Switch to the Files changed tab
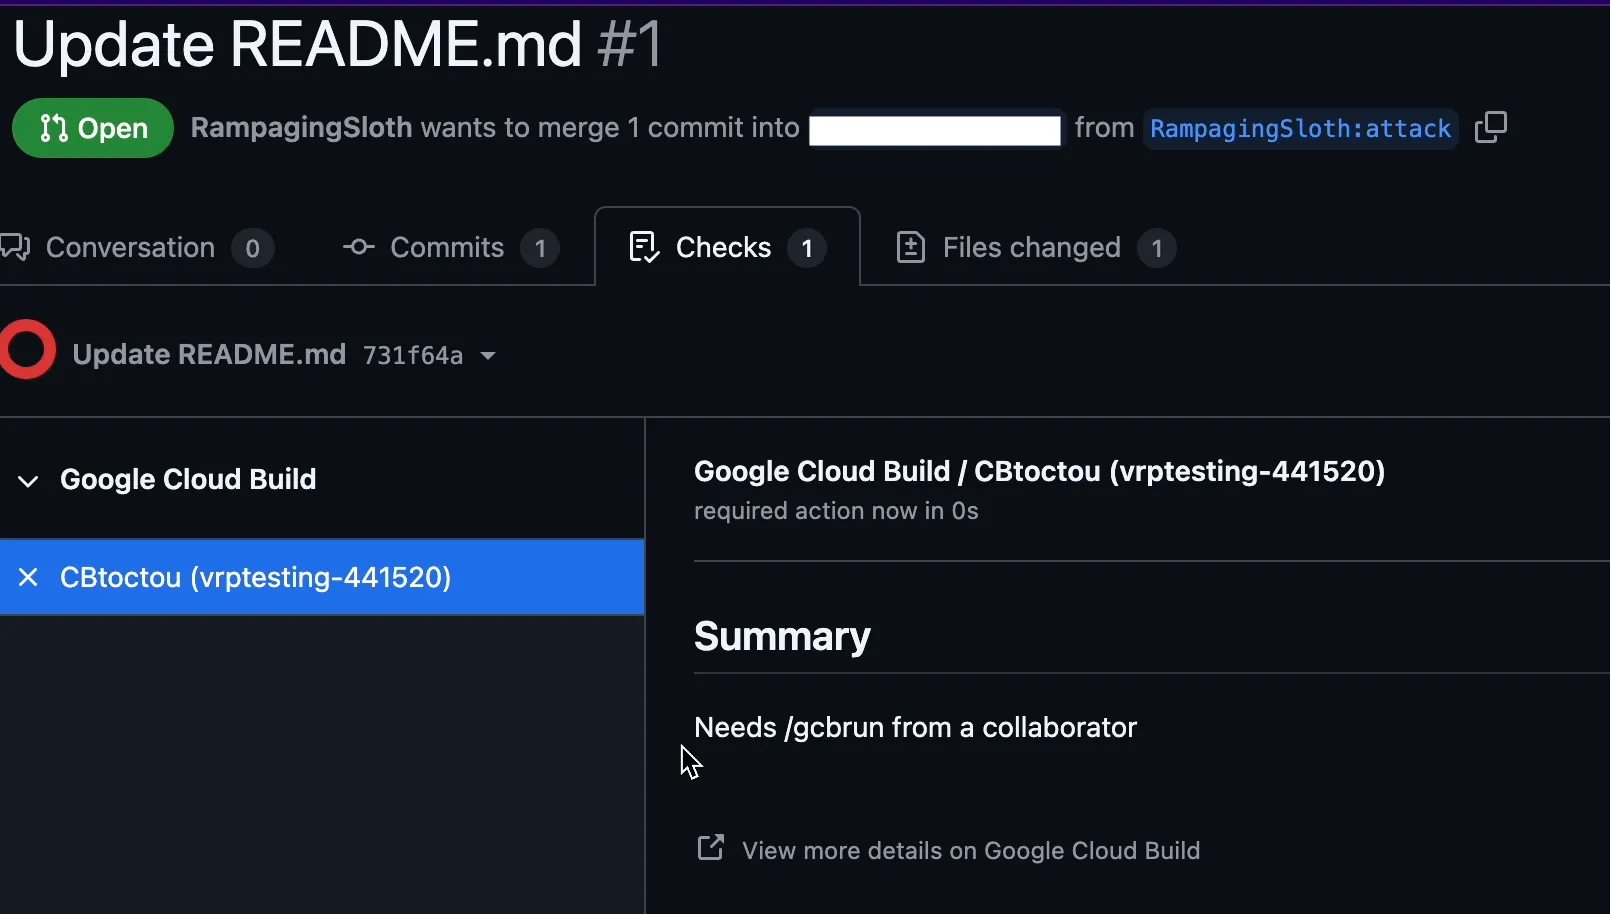1610x914 pixels. click(1031, 247)
